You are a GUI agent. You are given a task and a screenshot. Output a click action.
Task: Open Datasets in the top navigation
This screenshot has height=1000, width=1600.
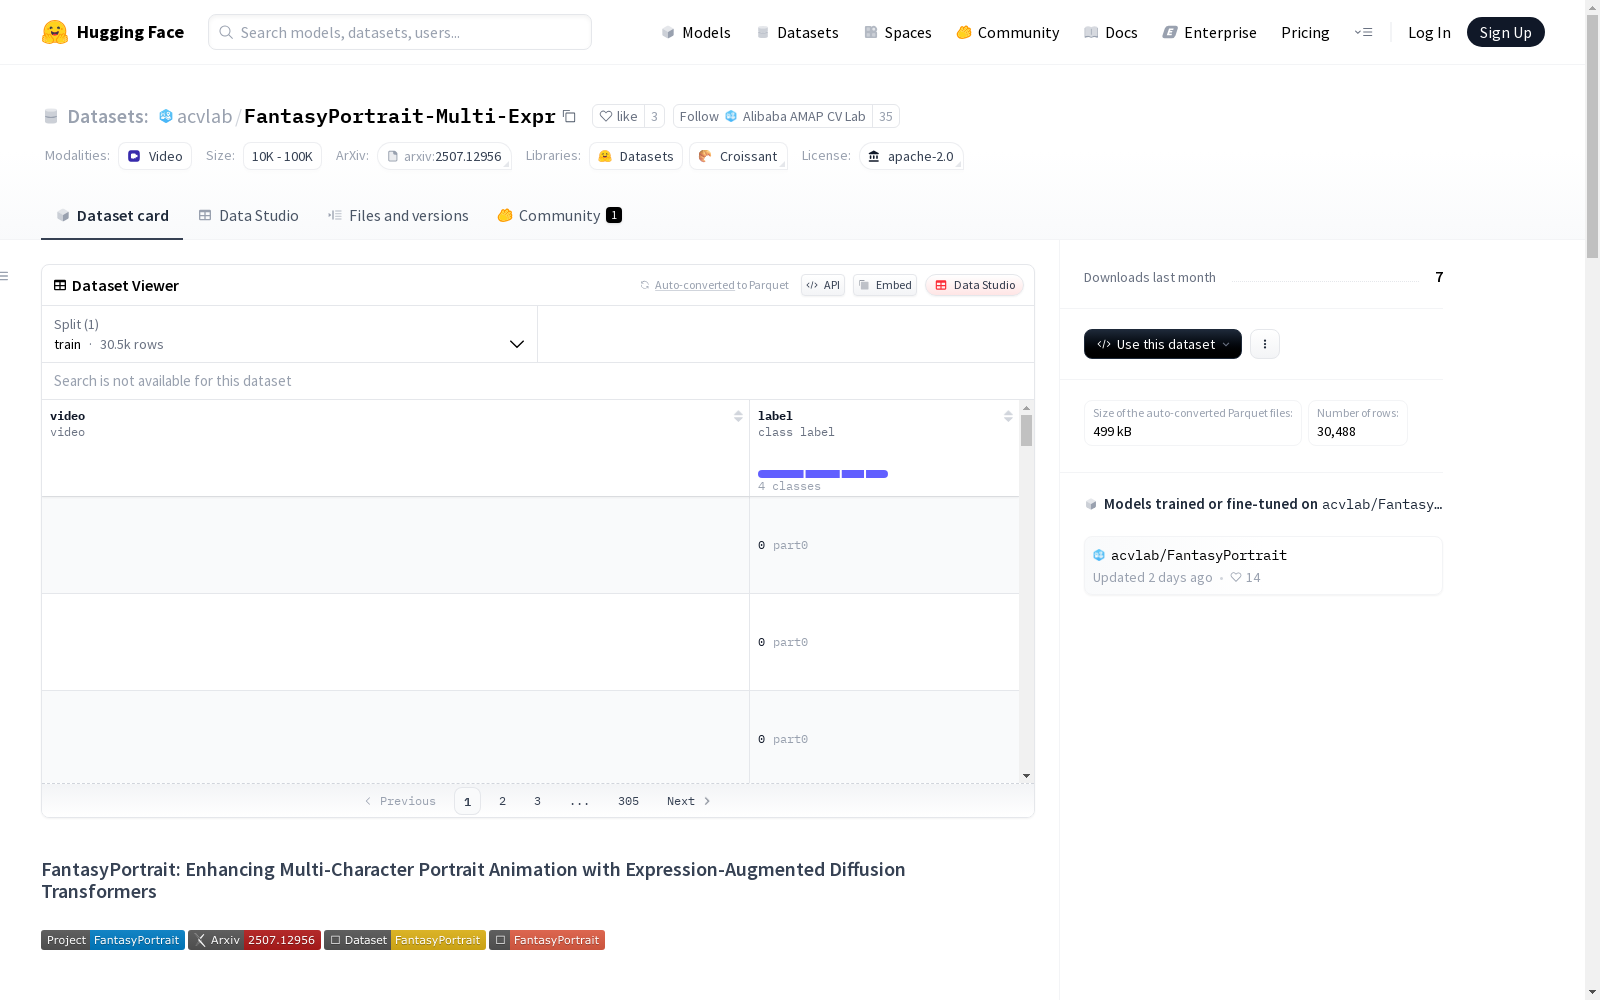point(797,32)
